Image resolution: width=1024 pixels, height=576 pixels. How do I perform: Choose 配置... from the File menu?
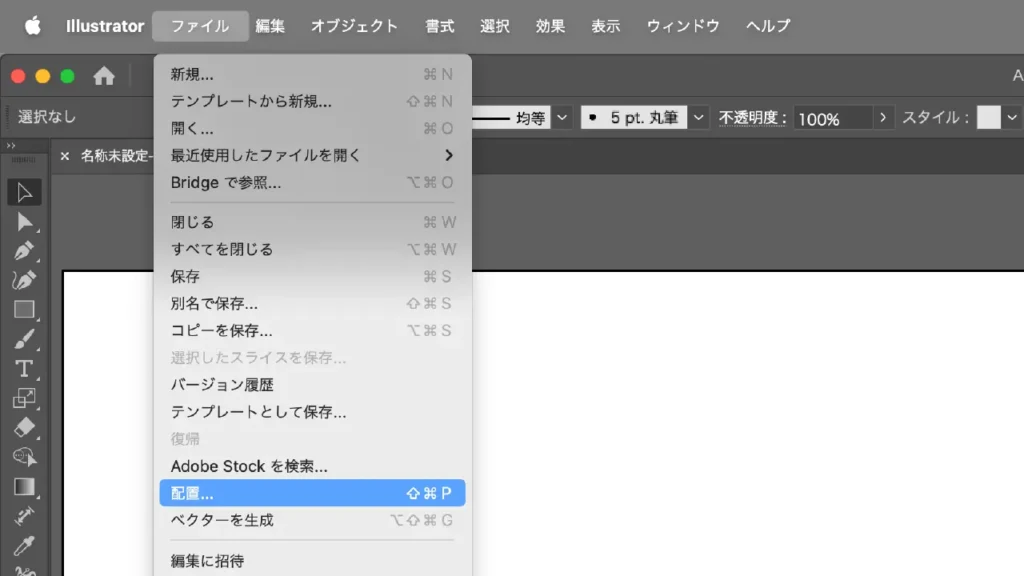312,493
